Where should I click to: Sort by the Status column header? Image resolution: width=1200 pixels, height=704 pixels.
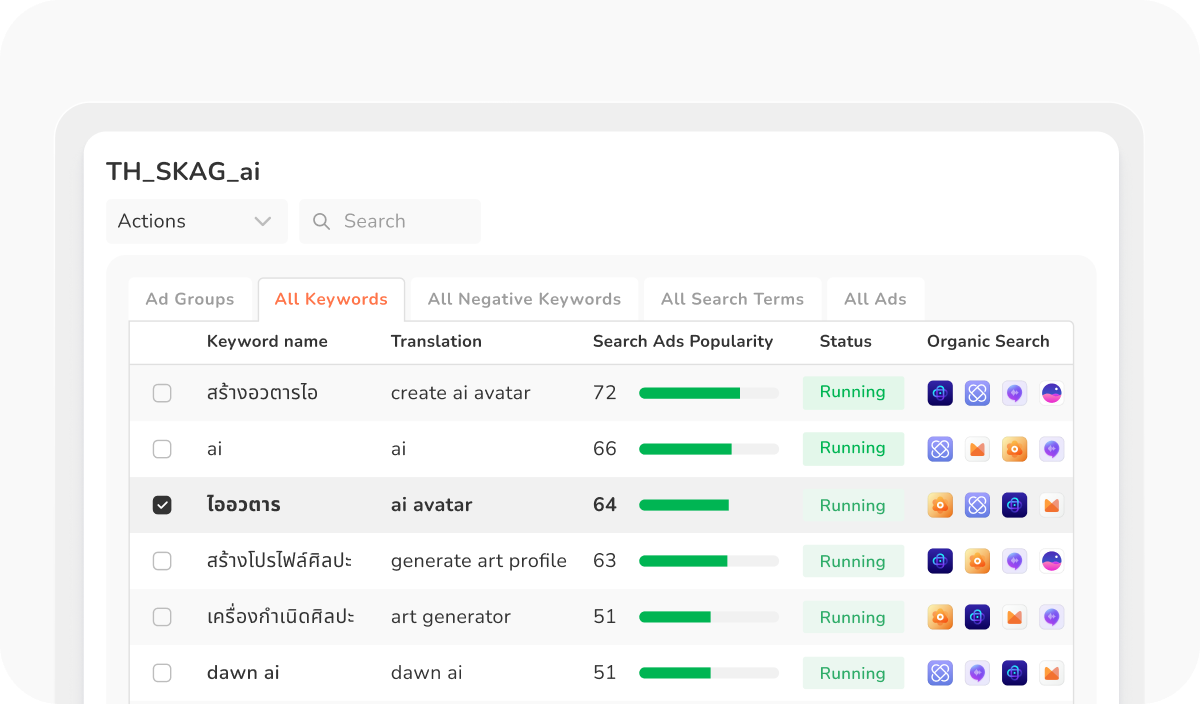pos(845,341)
